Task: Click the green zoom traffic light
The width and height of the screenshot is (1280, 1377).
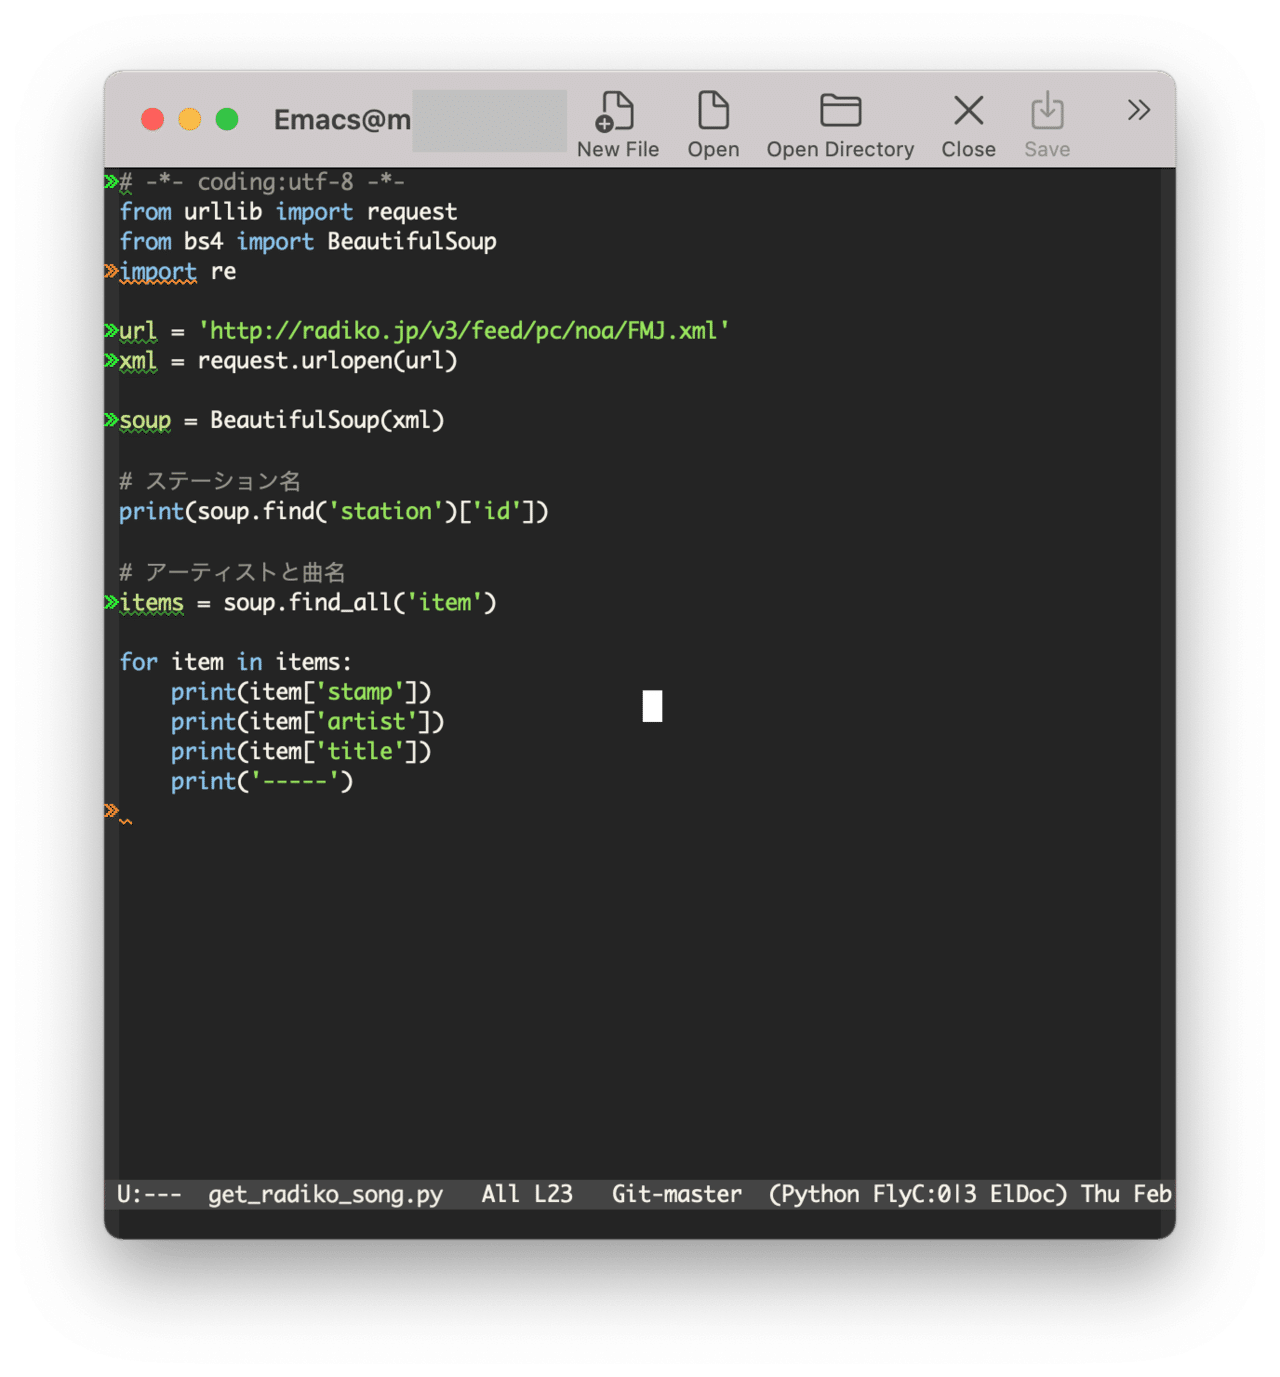Action: 227,119
